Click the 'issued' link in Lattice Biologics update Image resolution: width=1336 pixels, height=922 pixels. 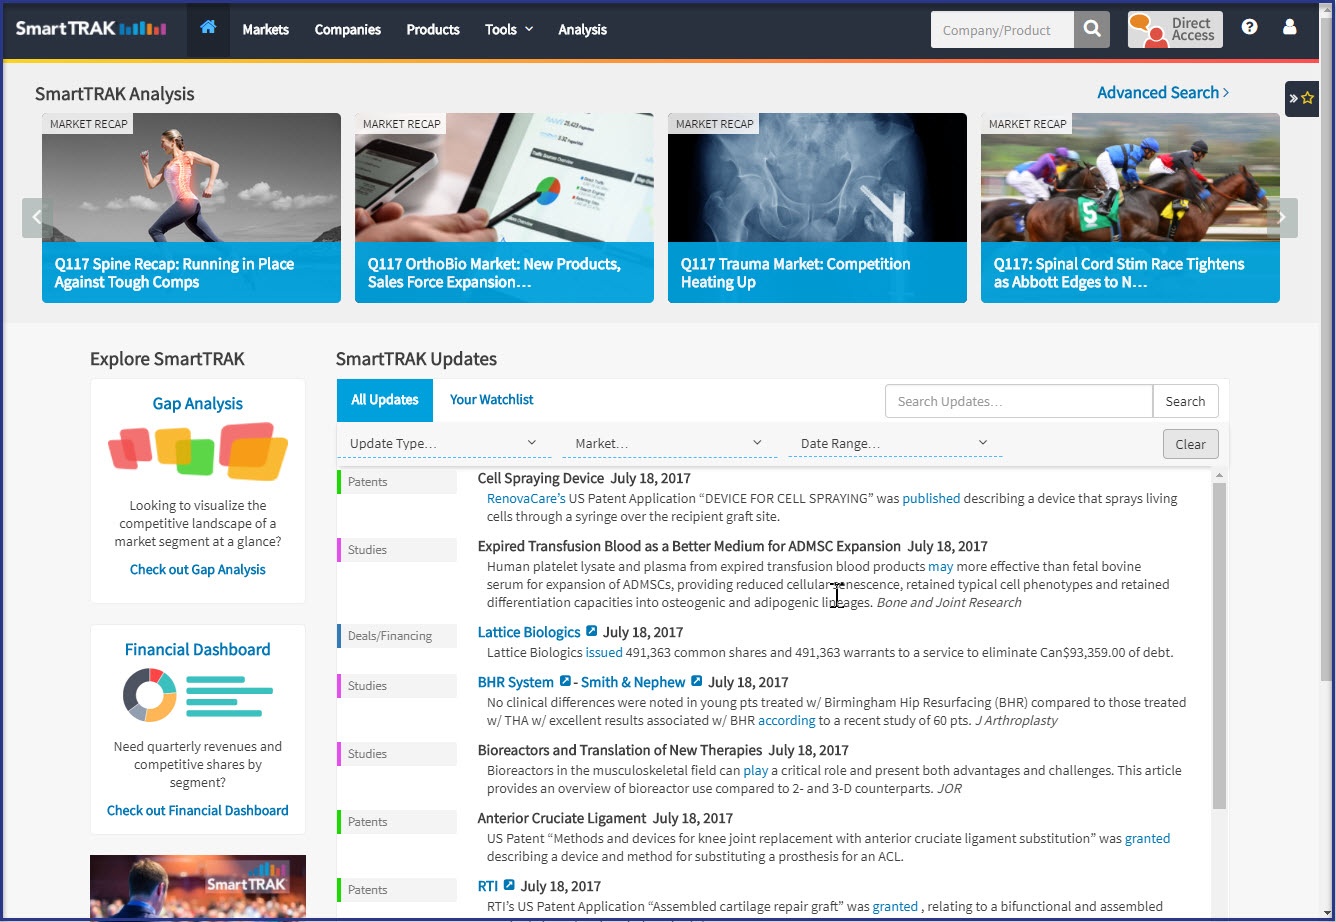coord(604,652)
